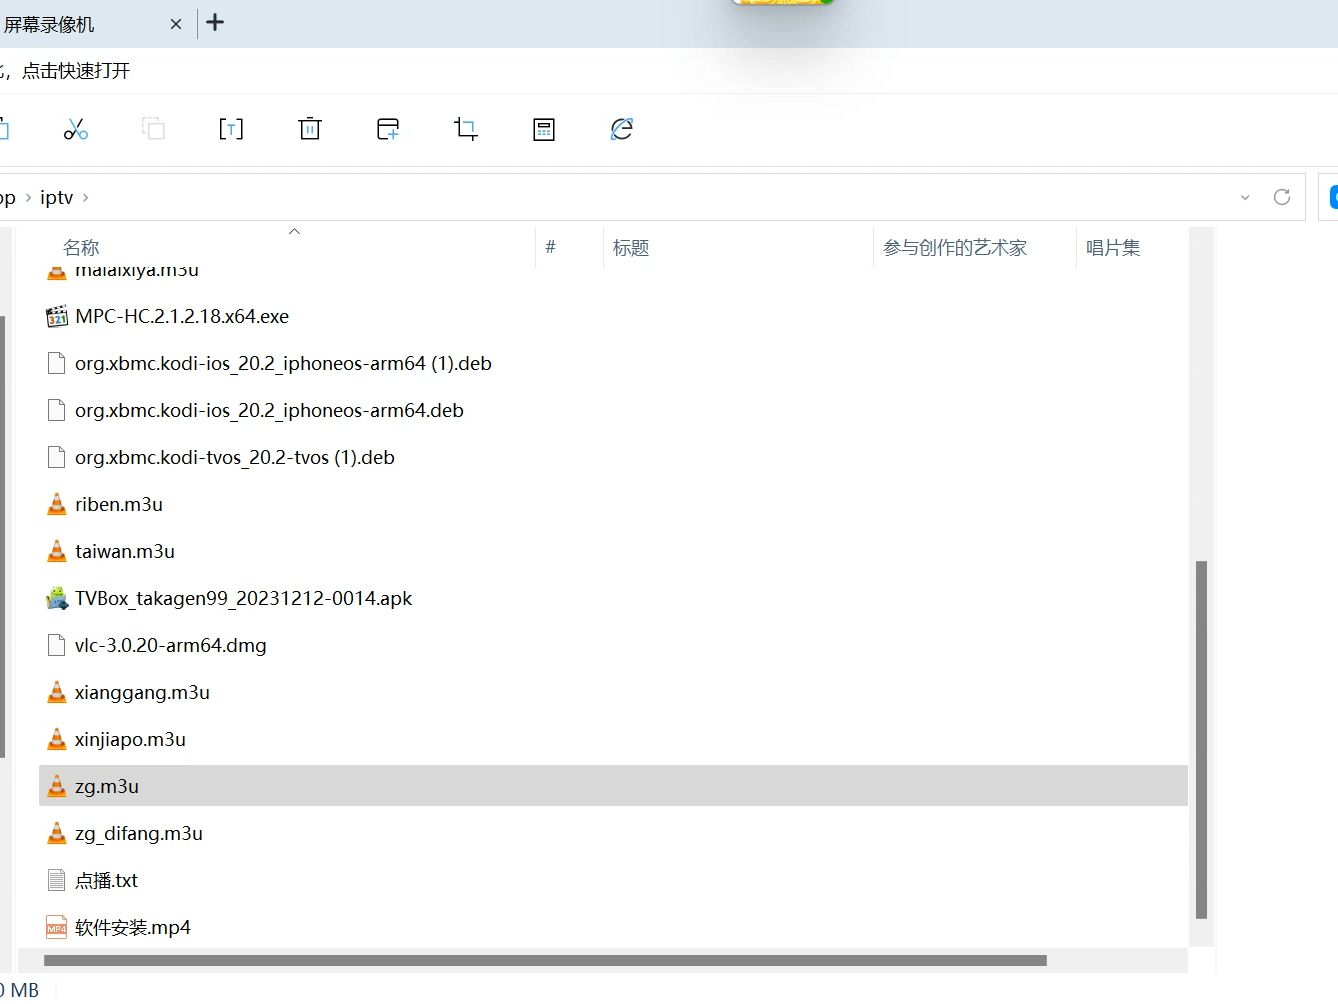Select xinjiapo.m3u playlist file
Viewport: 1338px width, 1004px height.
[x=130, y=739]
